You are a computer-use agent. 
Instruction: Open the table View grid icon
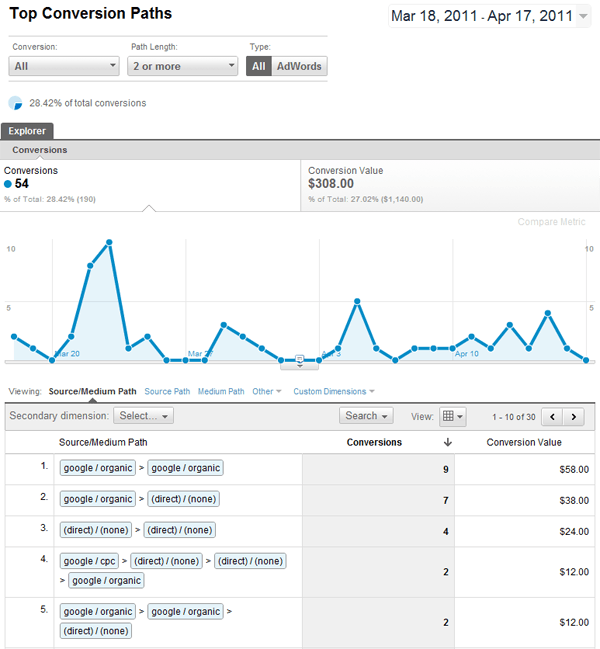[x=453, y=416]
